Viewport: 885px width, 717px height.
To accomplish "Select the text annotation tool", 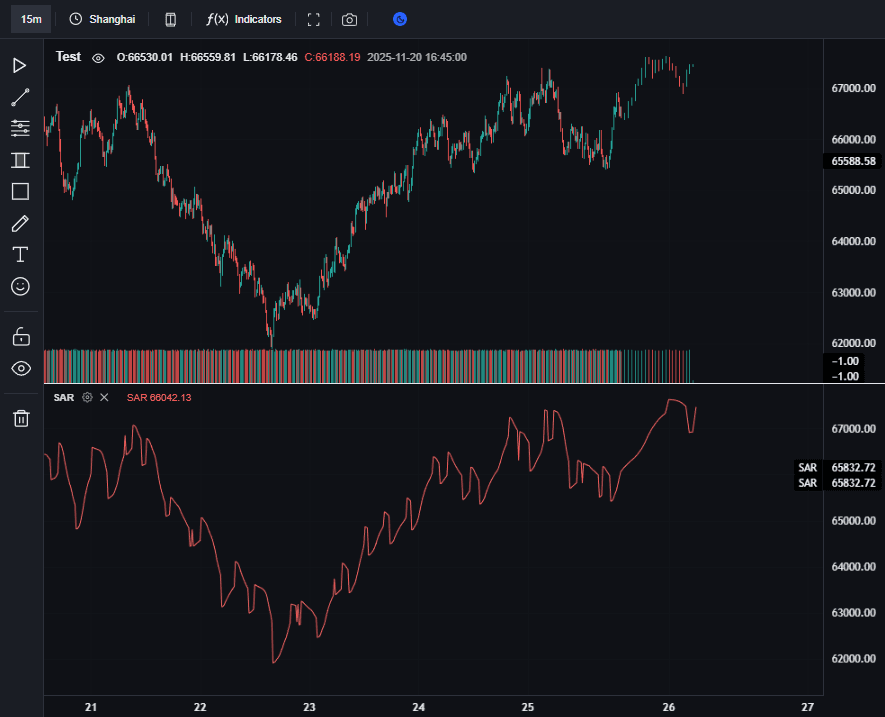I will 20,254.
